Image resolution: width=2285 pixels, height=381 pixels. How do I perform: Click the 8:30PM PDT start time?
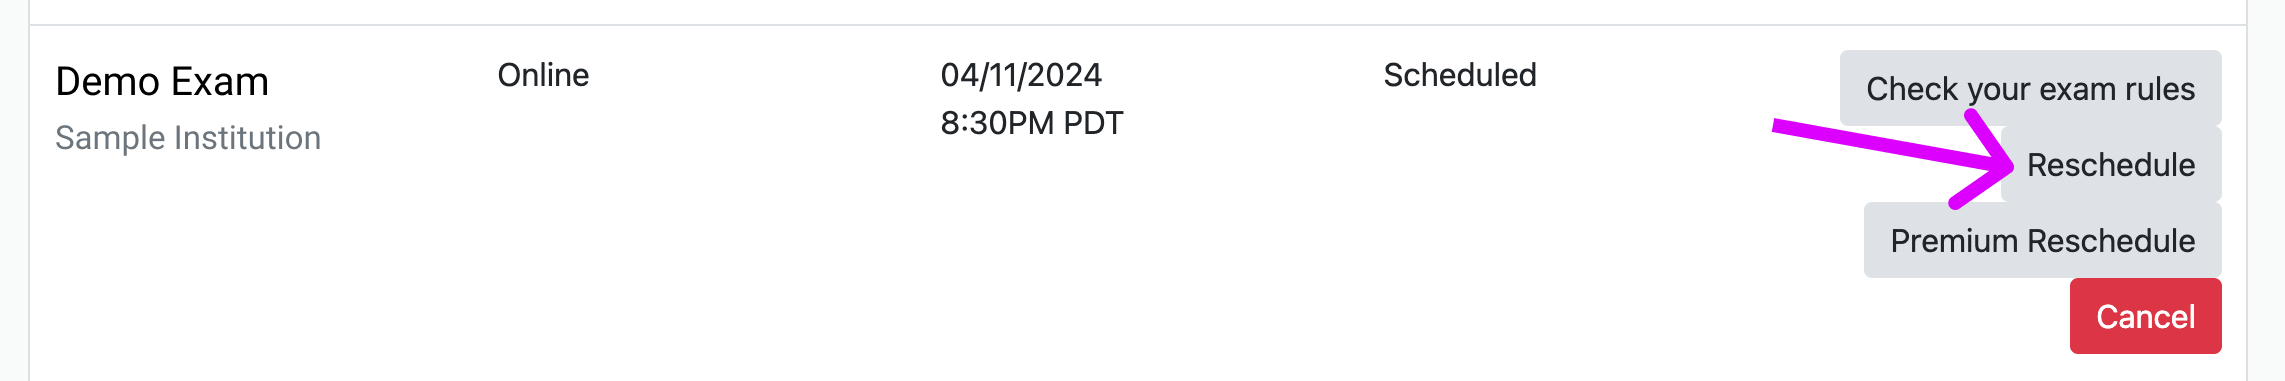click(x=1032, y=123)
